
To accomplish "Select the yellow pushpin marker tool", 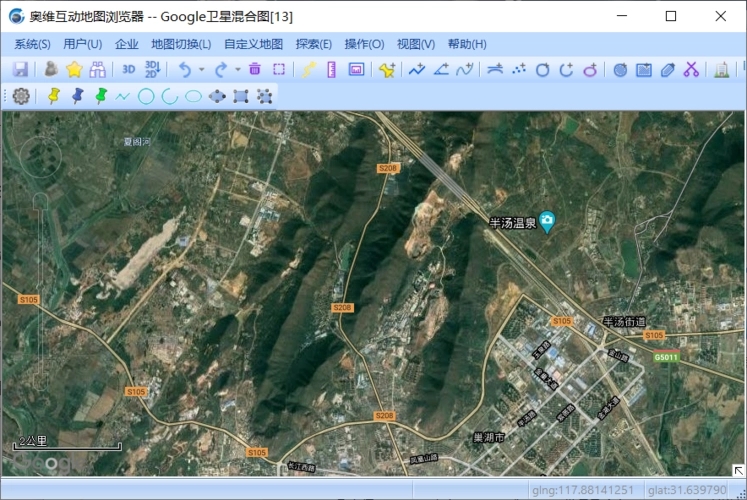I will (54, 96).
